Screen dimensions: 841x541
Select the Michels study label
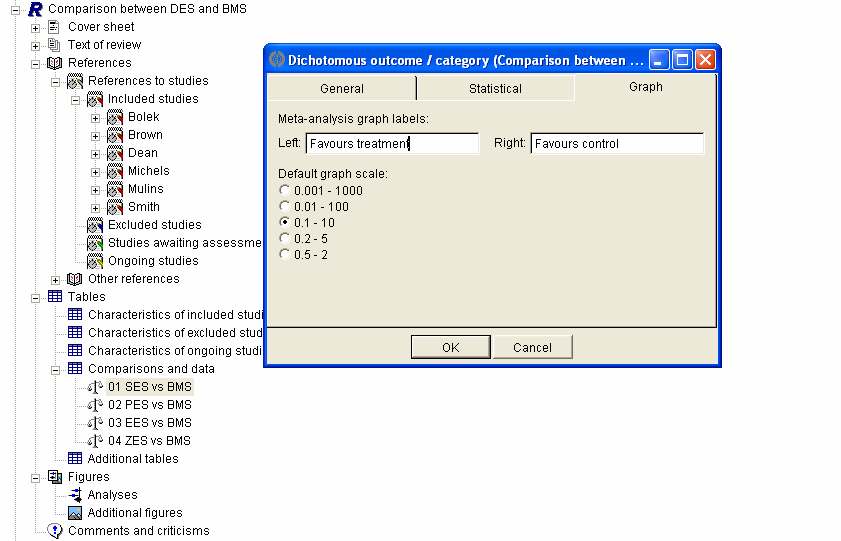tap(149, 171)
